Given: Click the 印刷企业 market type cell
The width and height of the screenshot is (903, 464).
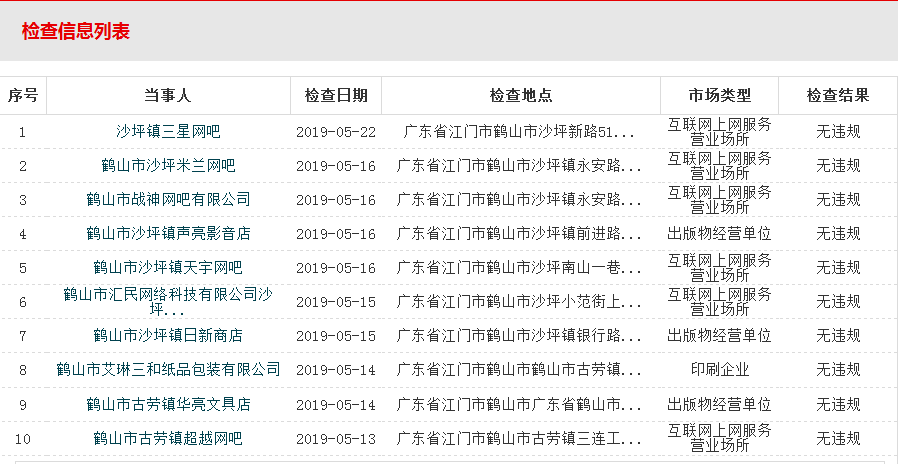Looking at the screenshot, I should click(x=719, y=369).
